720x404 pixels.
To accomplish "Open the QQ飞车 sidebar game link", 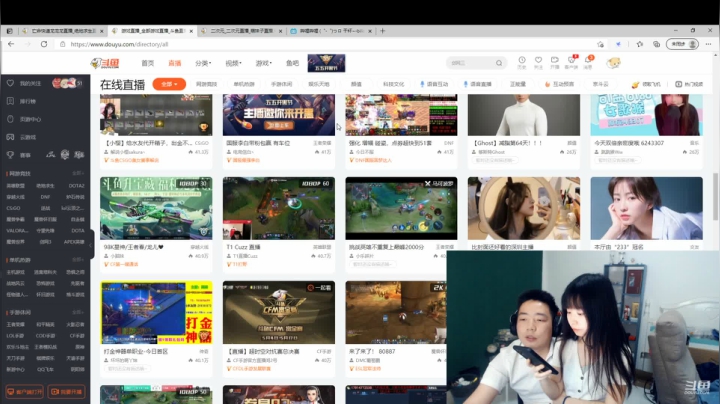I will (x=45, y=369).
